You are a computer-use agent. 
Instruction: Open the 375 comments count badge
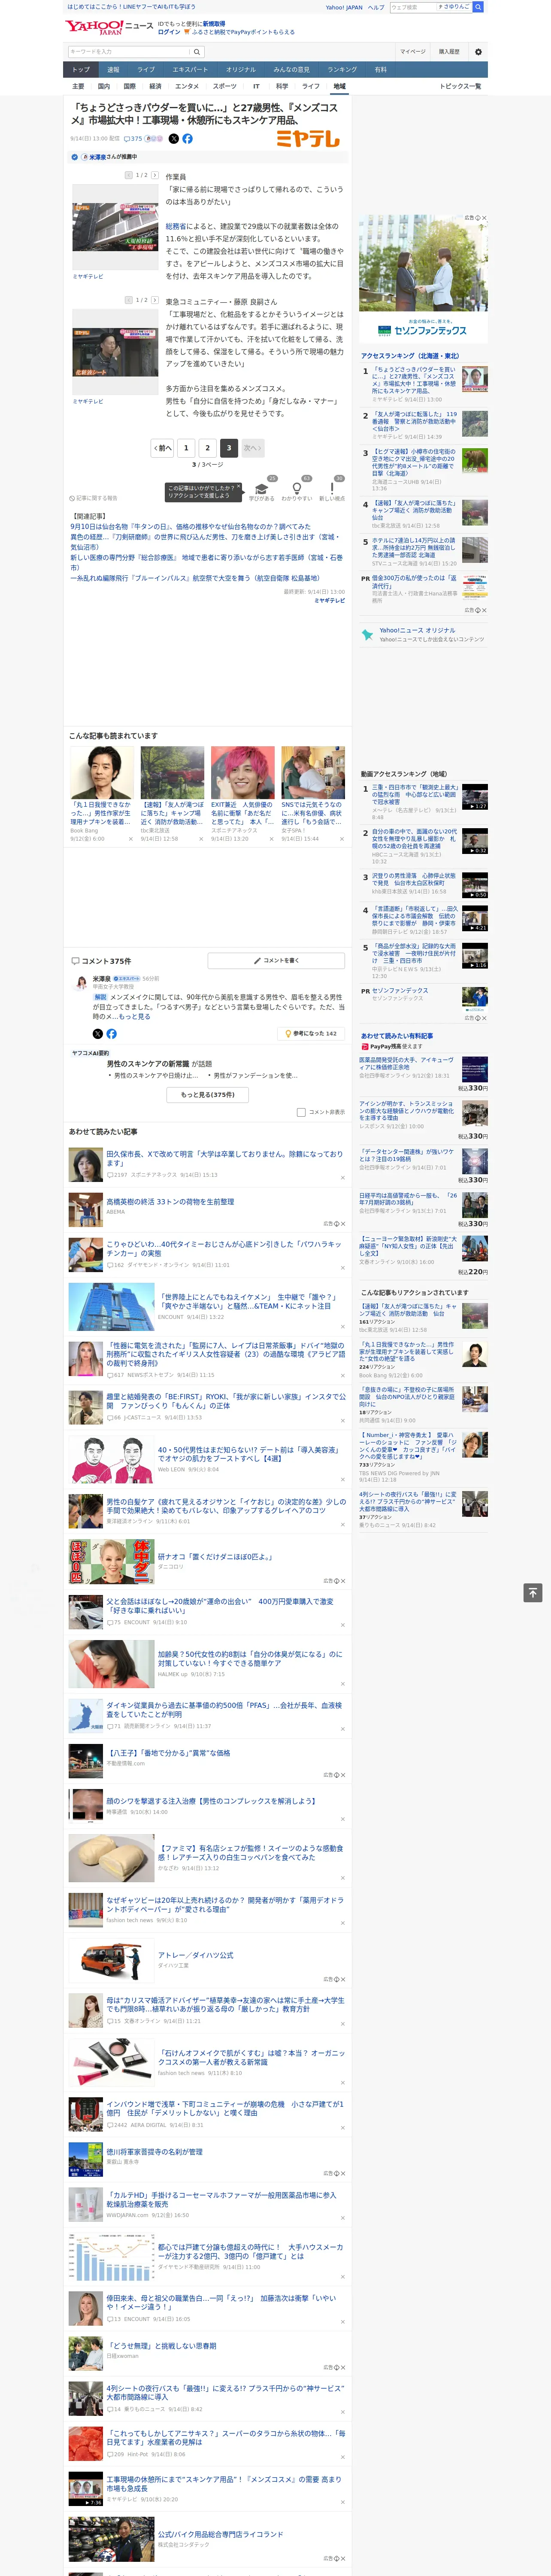(133, 139)
